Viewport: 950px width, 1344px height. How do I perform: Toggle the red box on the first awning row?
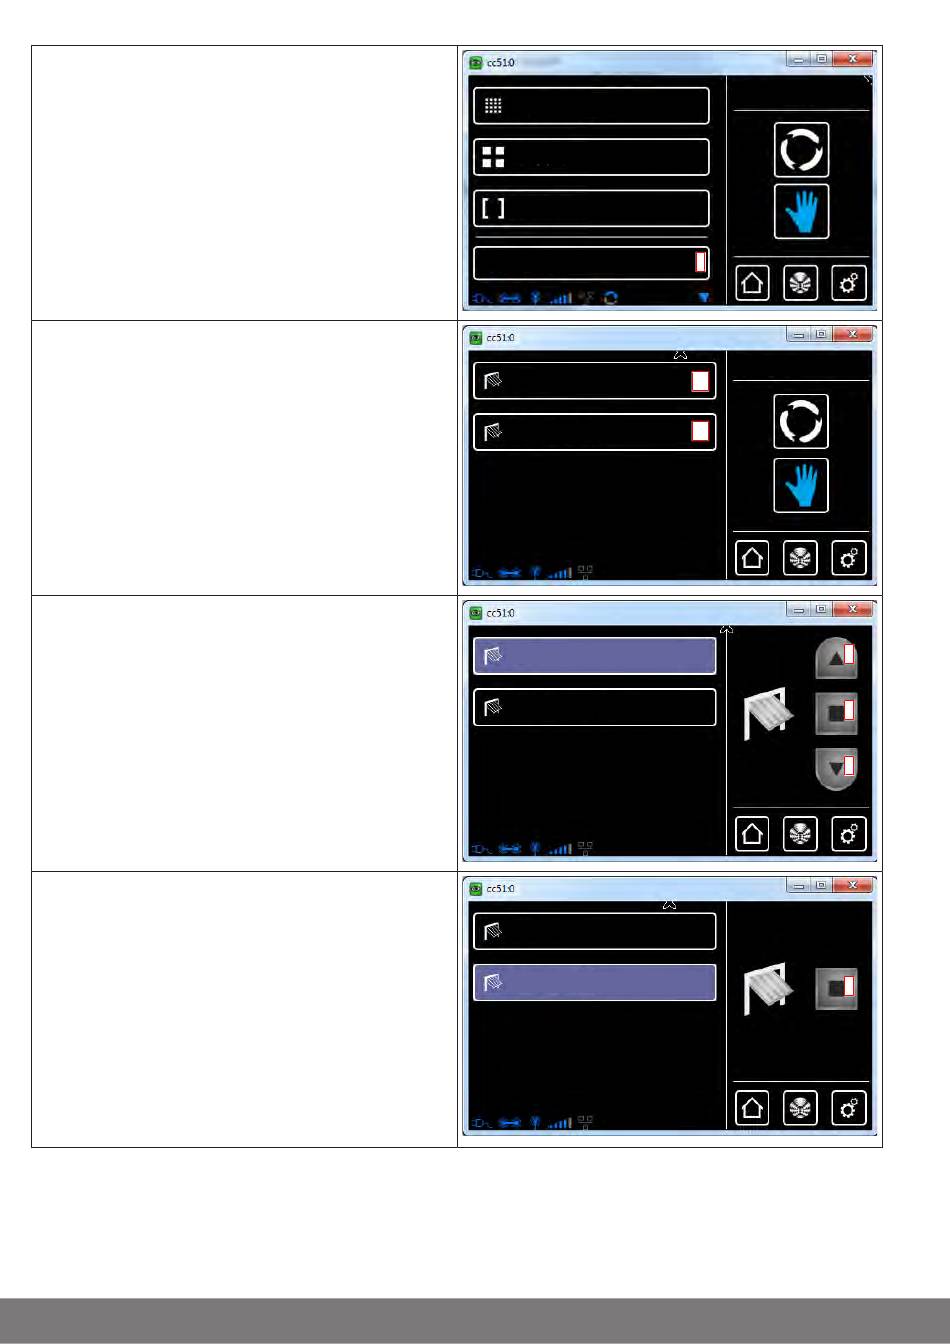(700, 381)
